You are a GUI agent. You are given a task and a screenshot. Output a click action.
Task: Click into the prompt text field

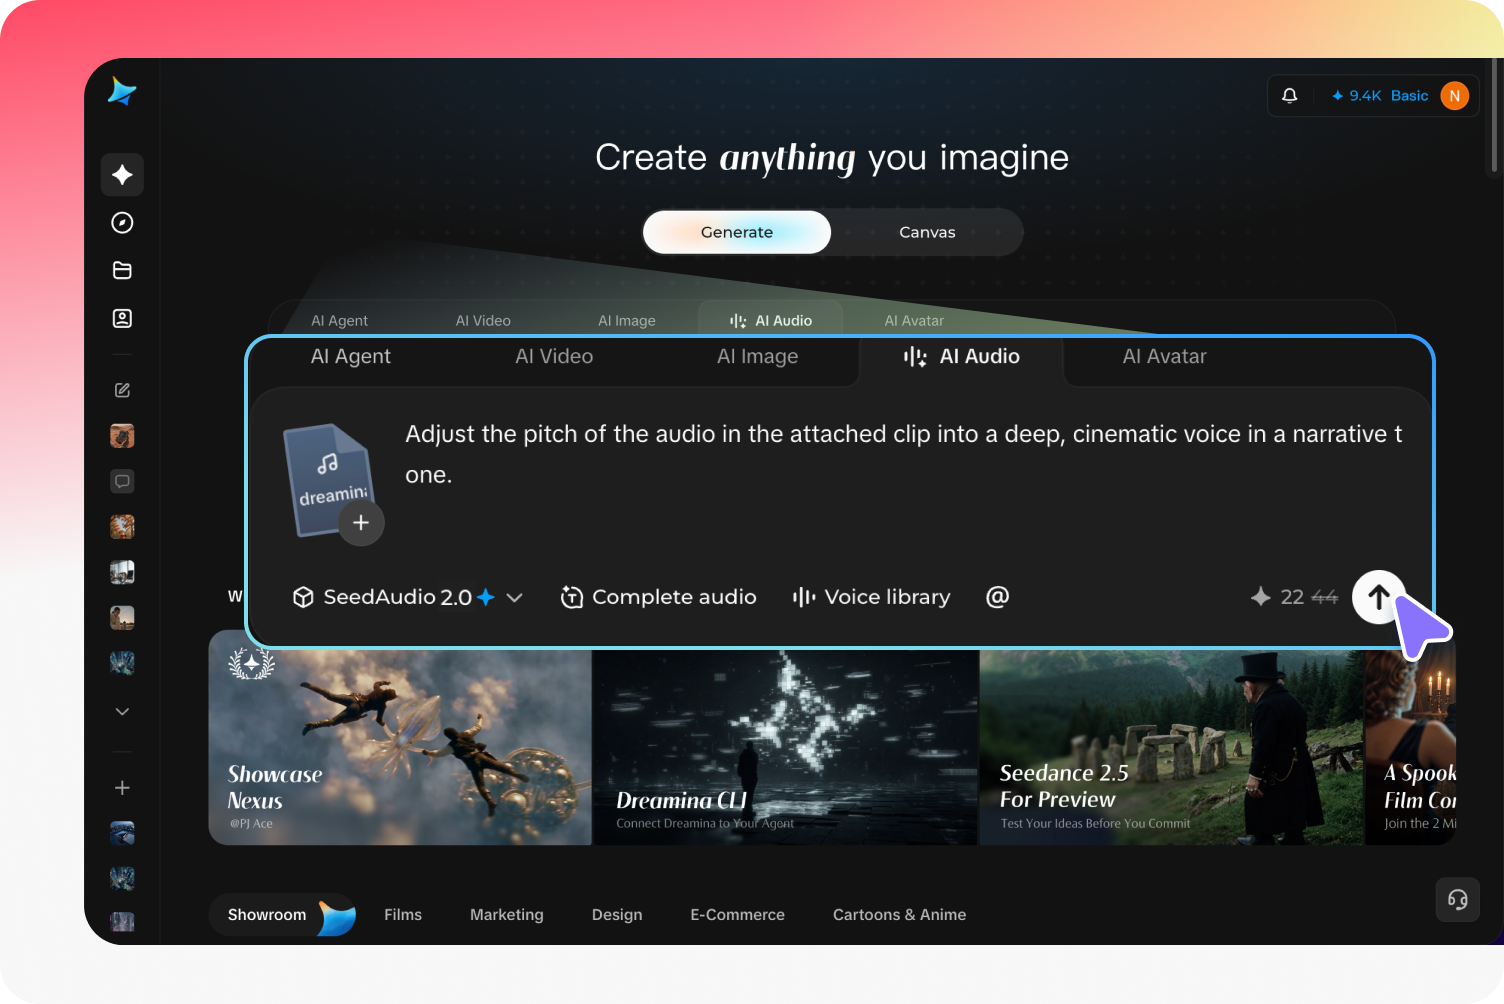click(905, 455)
